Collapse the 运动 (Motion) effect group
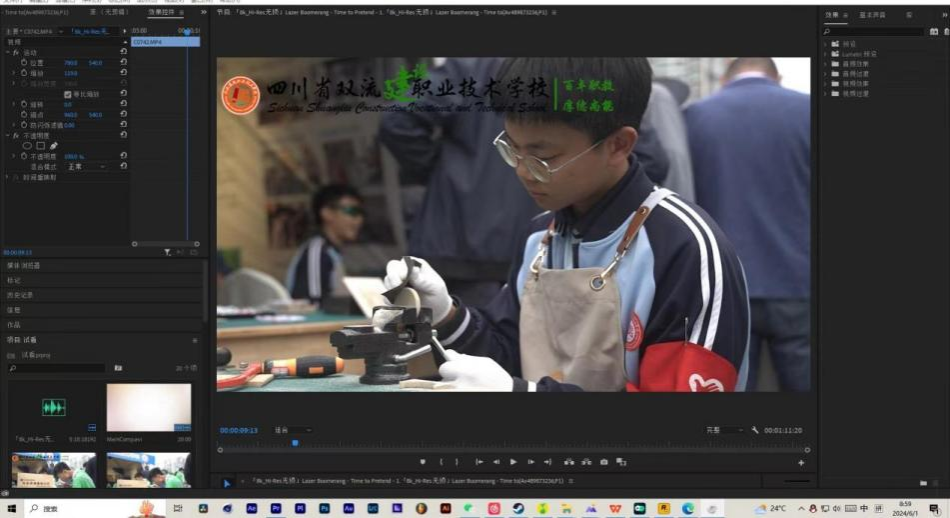 (x=7, y=52)
